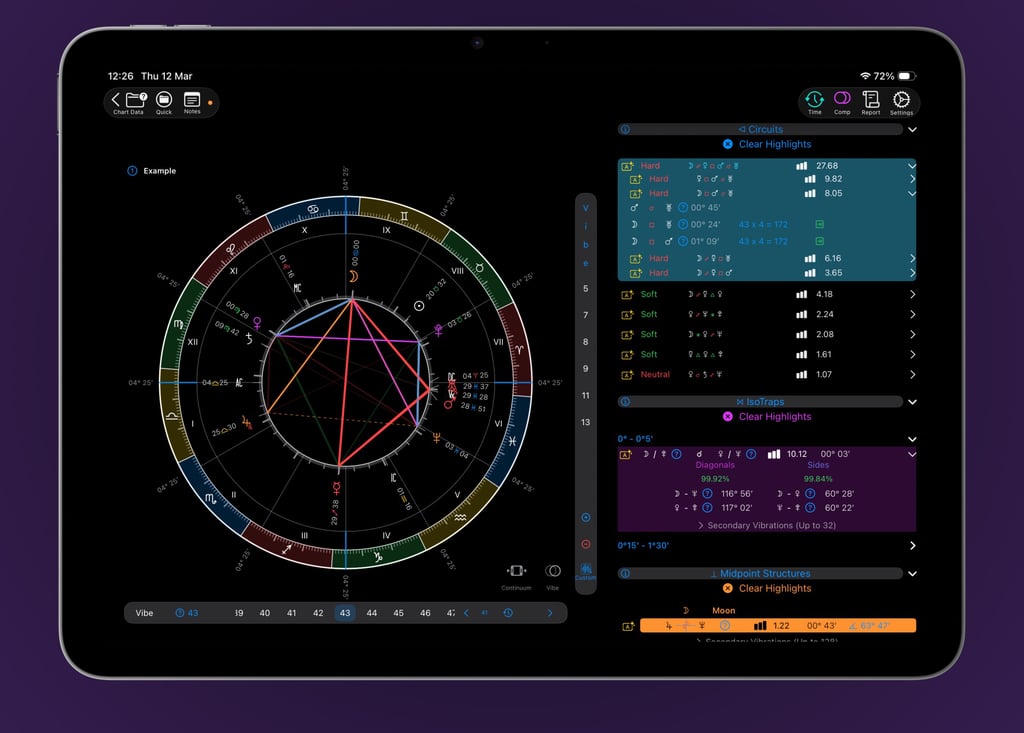Toggle highlight on Soft 2.24 circuit
The height and width of the screenshot is (733, 1024).
(x=627, y=315)
